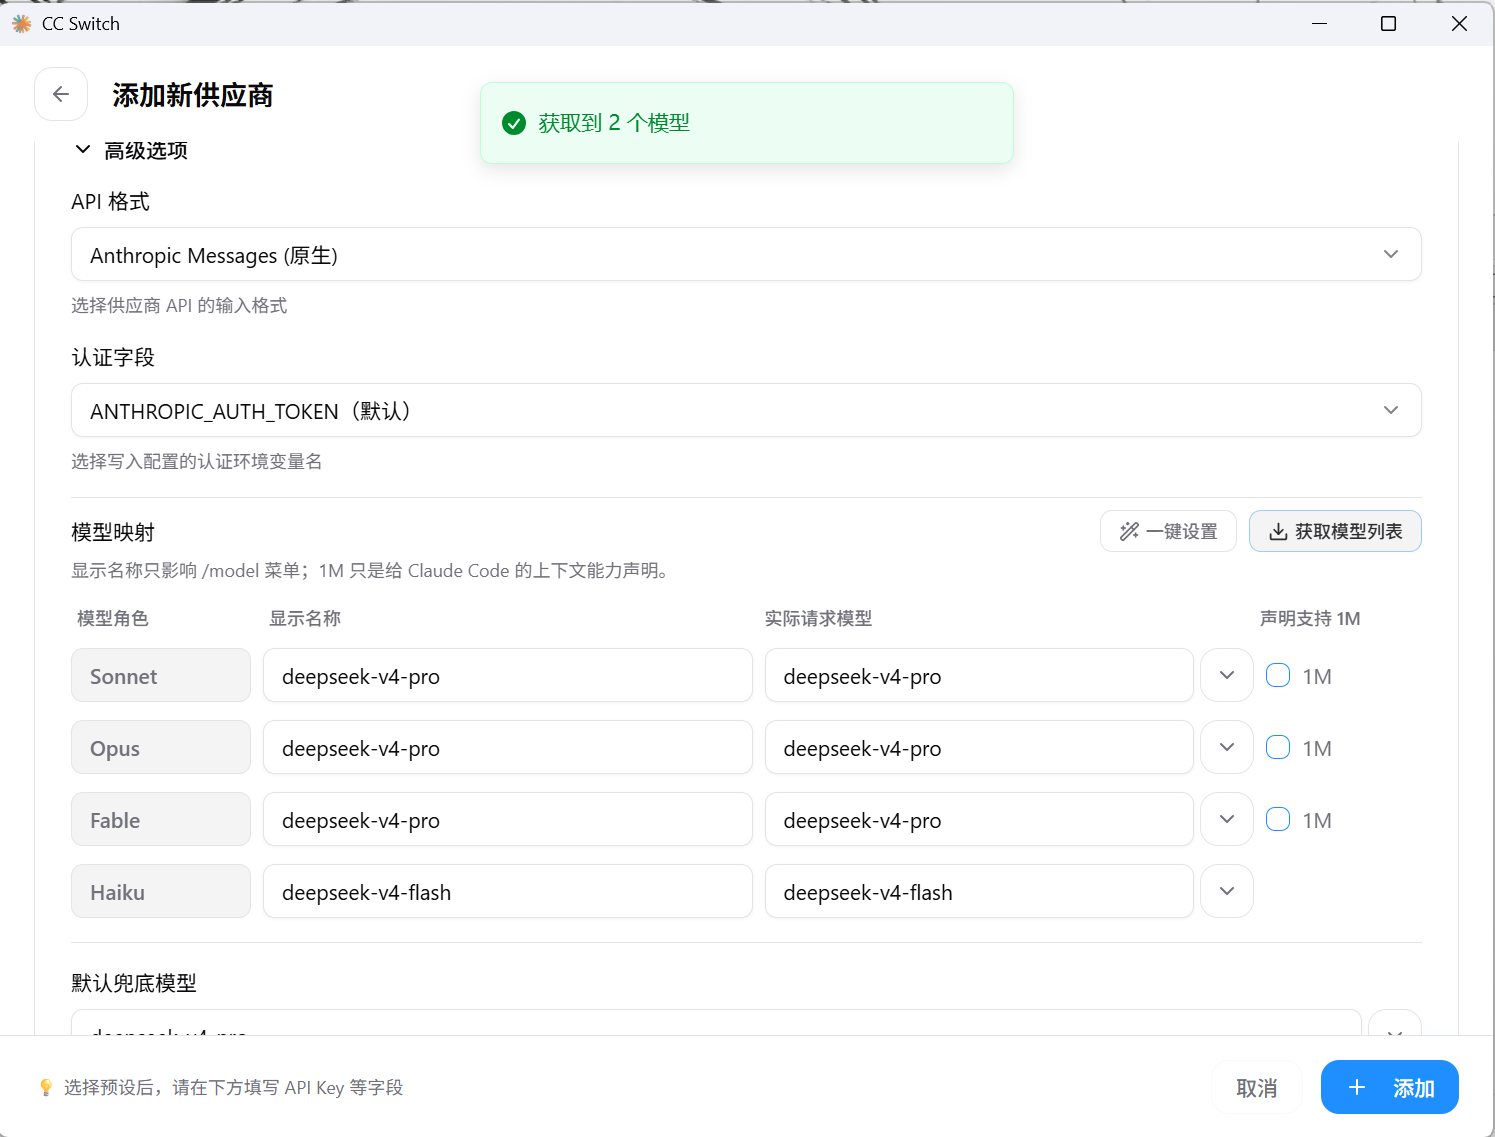Maximize the CC Switch window
Screen dimensions: 1495x1137
(x=1388, y=23)
